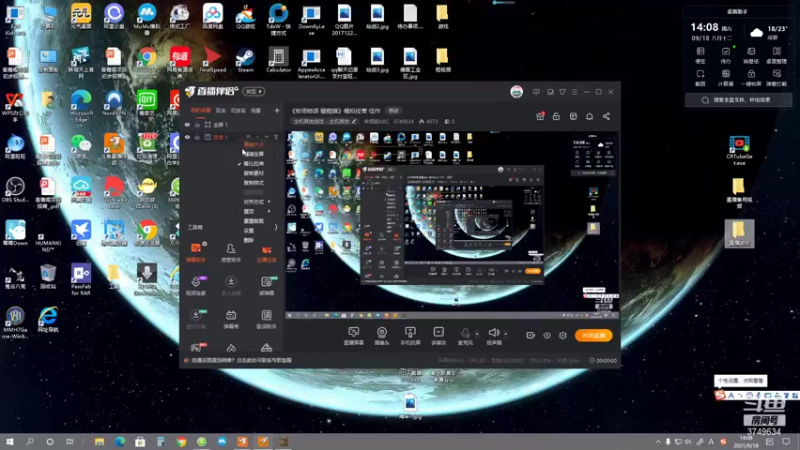Open the mode pill dropdown beside the logo
The height and width of the screenshot is (450, 800).
point(254,92)
